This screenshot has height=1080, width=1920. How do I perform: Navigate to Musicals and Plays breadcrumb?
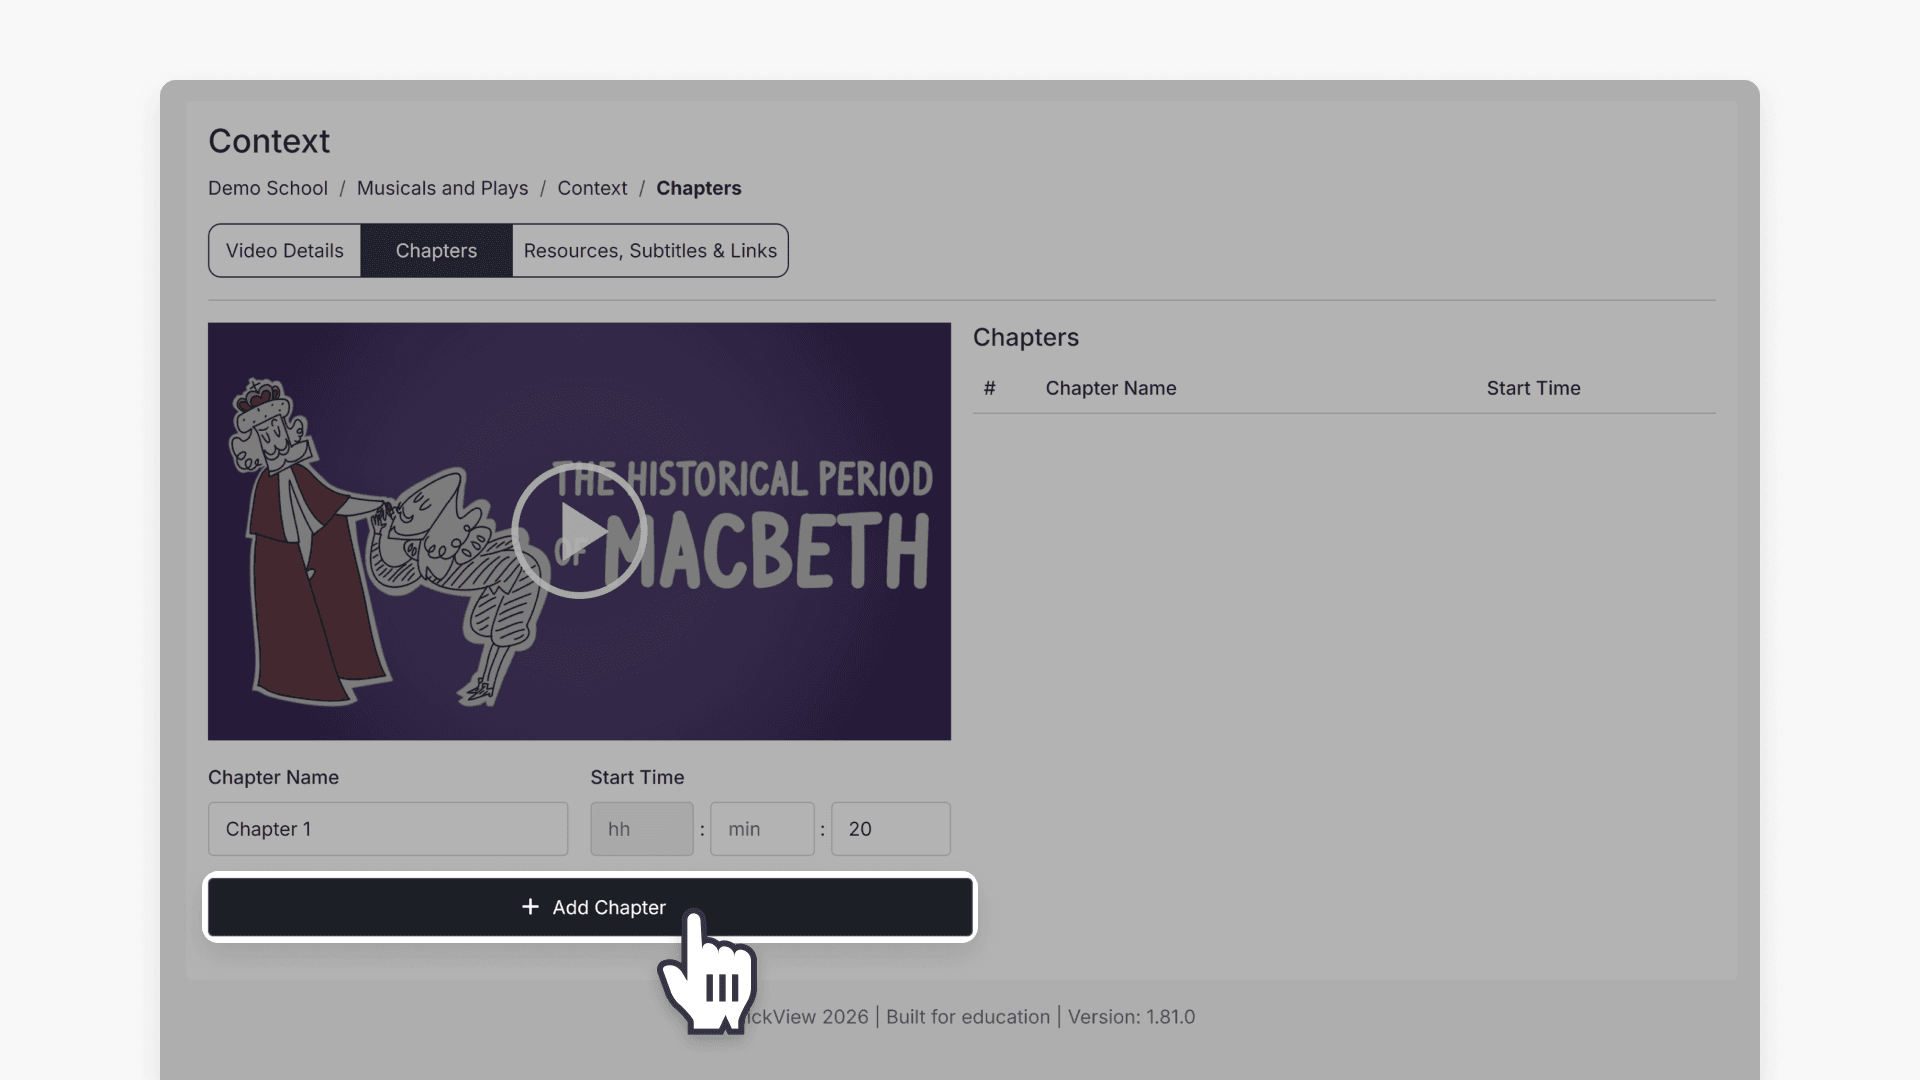coord(442,188)
